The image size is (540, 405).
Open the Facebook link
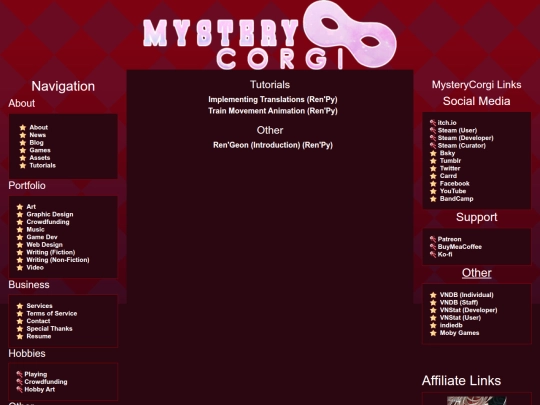click(x=455, y=184)
